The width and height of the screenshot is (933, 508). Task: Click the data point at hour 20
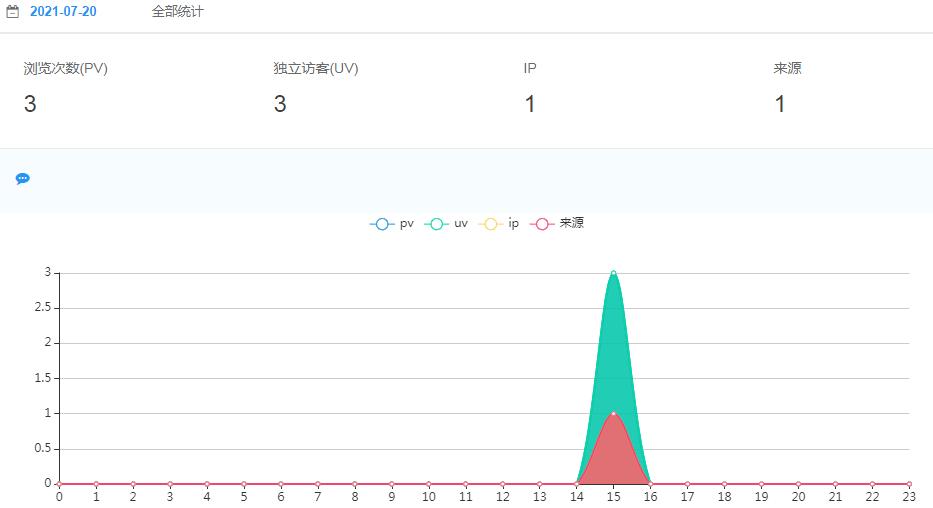point(799,484)
